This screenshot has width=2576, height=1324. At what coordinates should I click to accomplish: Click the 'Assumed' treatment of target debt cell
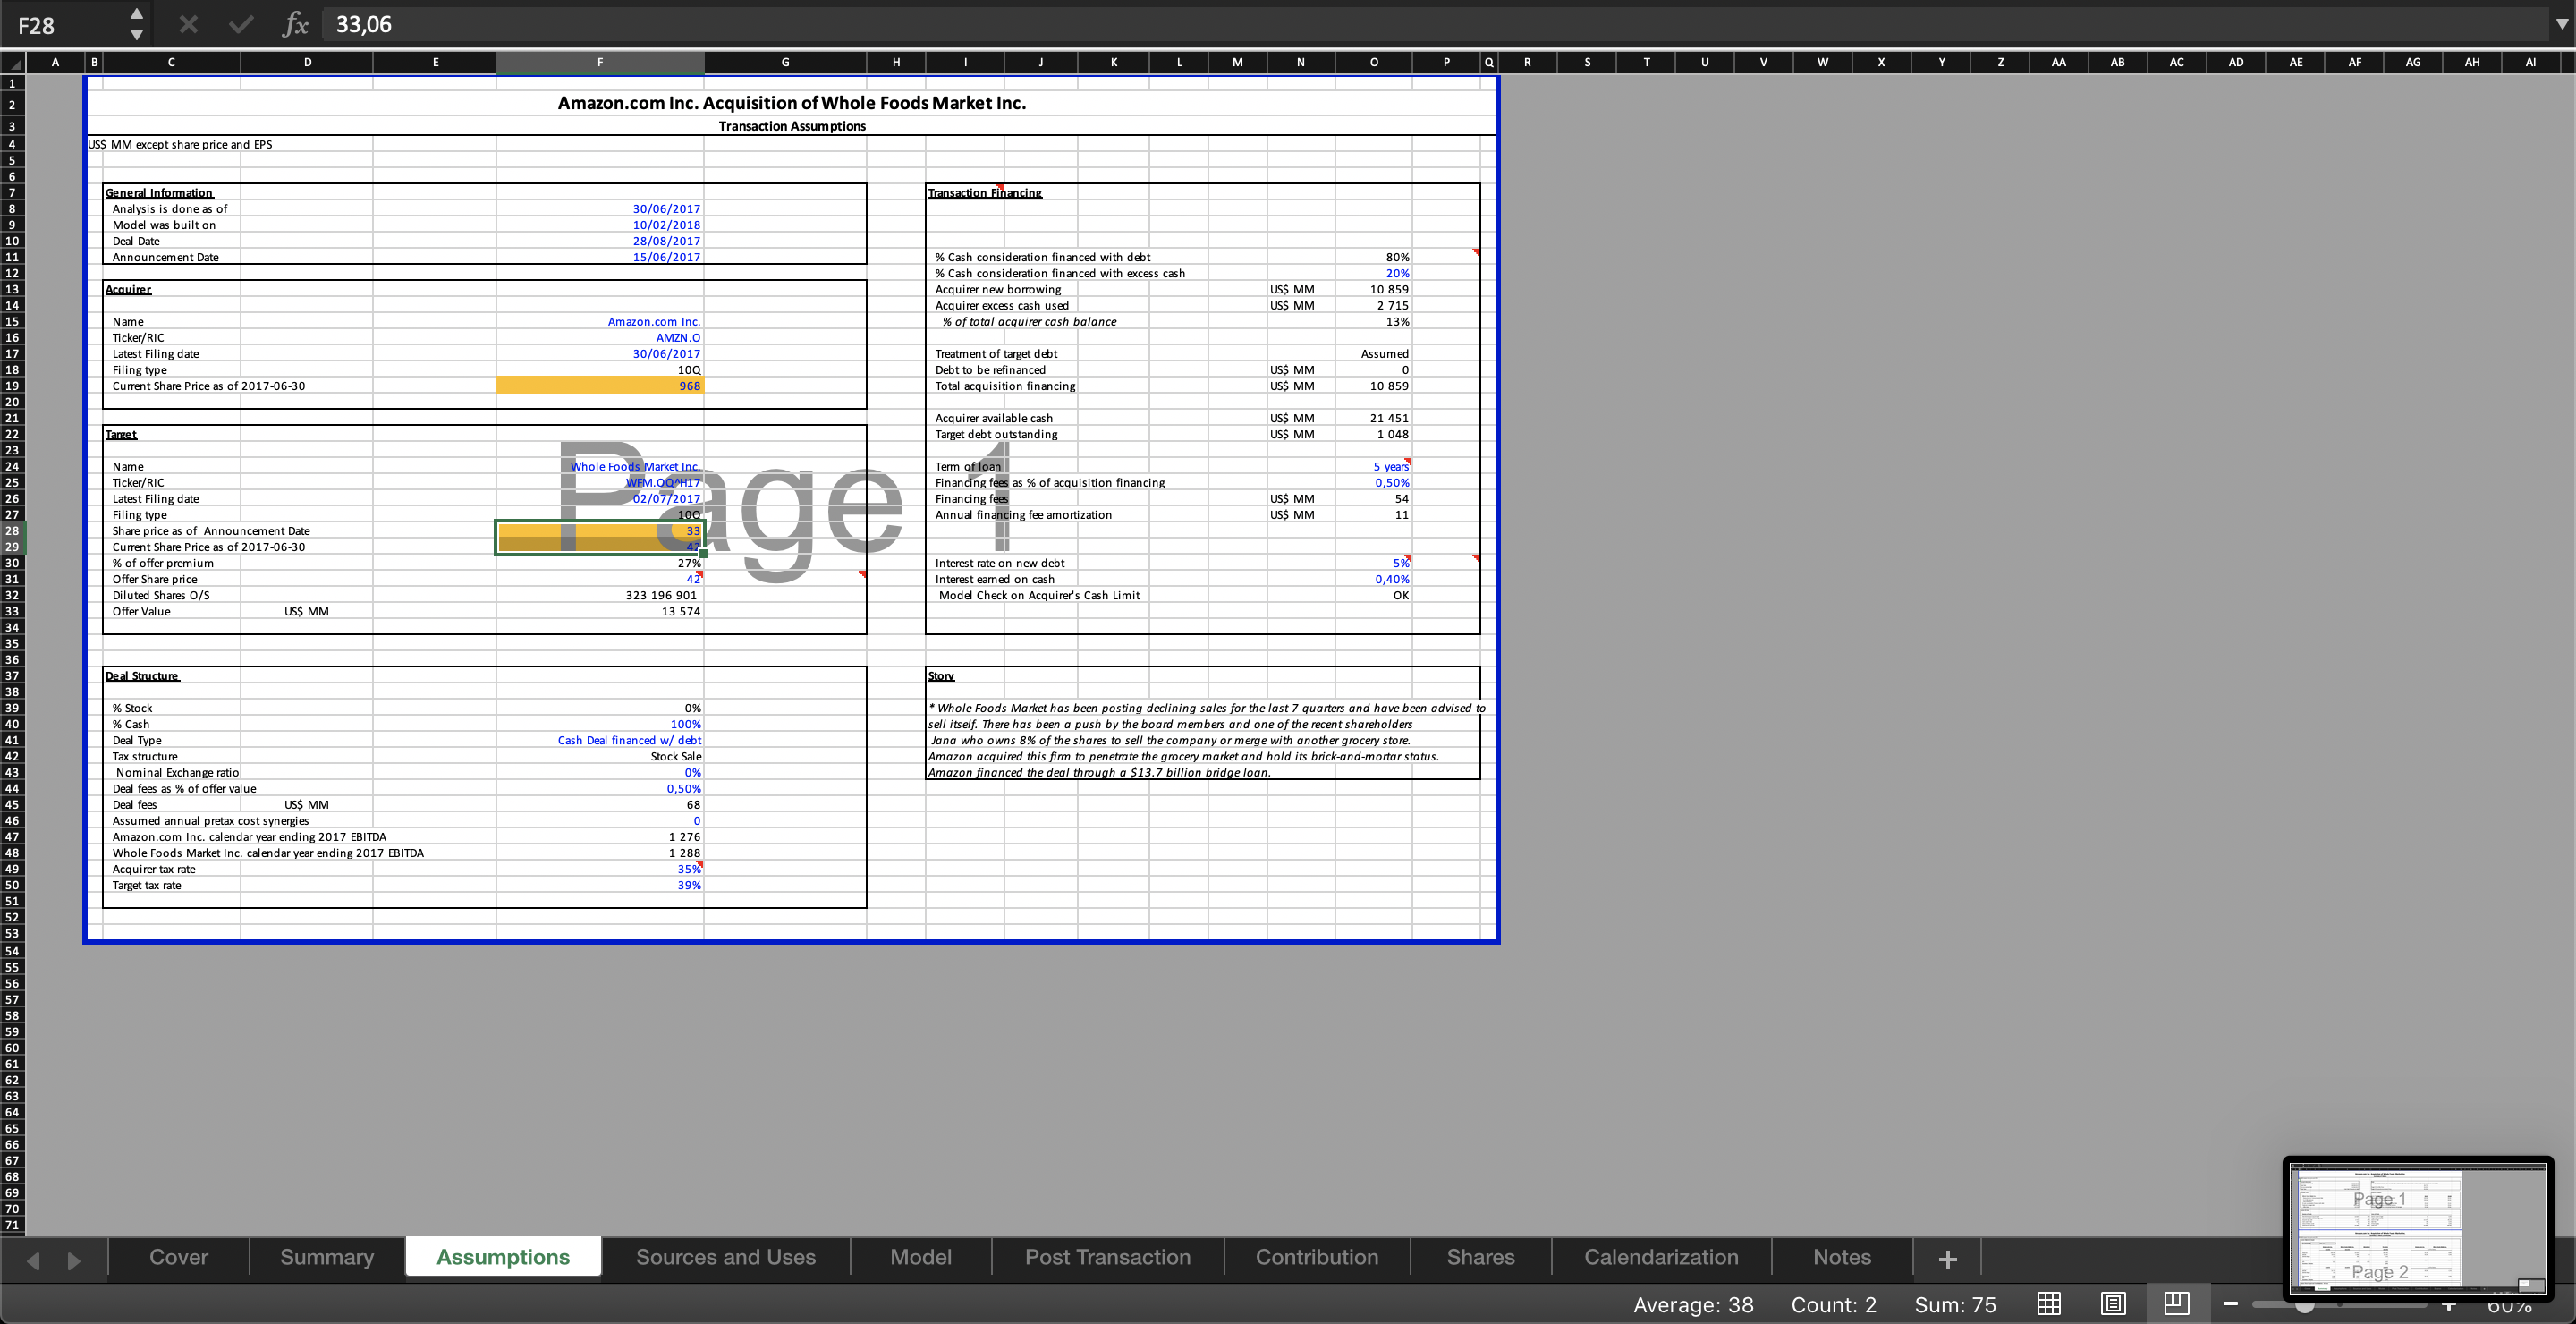(1374, 354)
